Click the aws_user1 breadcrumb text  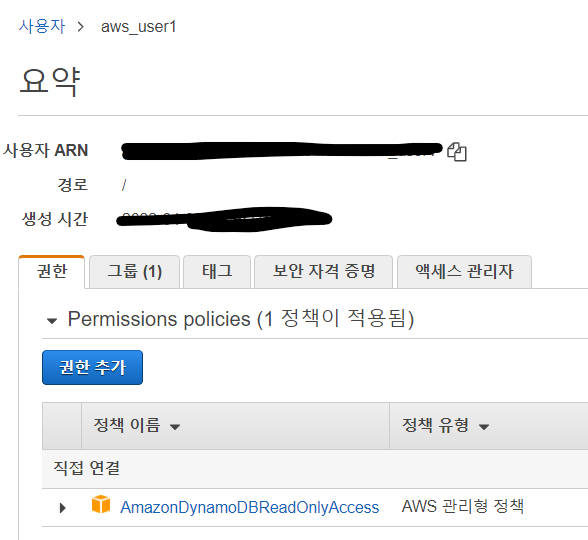pos(138,27)
